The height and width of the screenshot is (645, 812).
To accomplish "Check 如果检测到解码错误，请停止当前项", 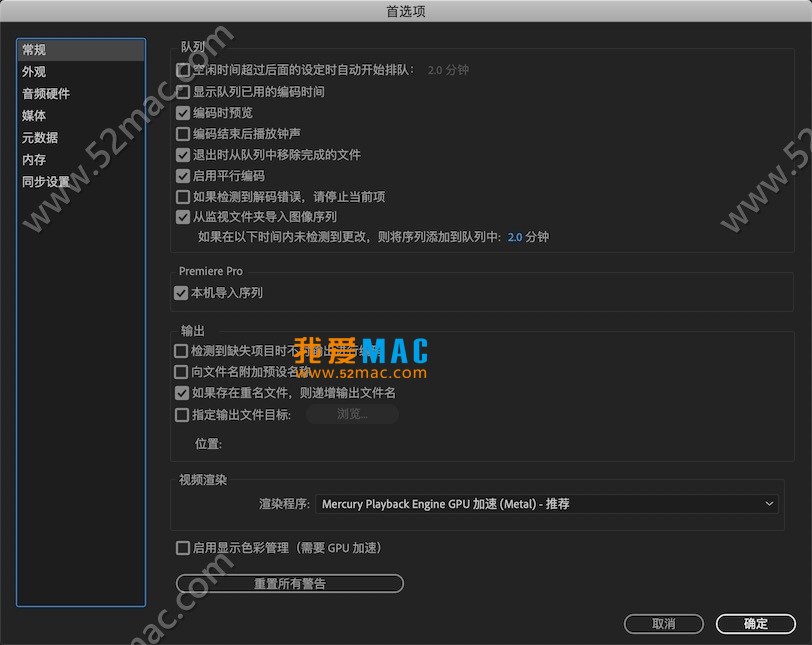I will coord(183,197).
